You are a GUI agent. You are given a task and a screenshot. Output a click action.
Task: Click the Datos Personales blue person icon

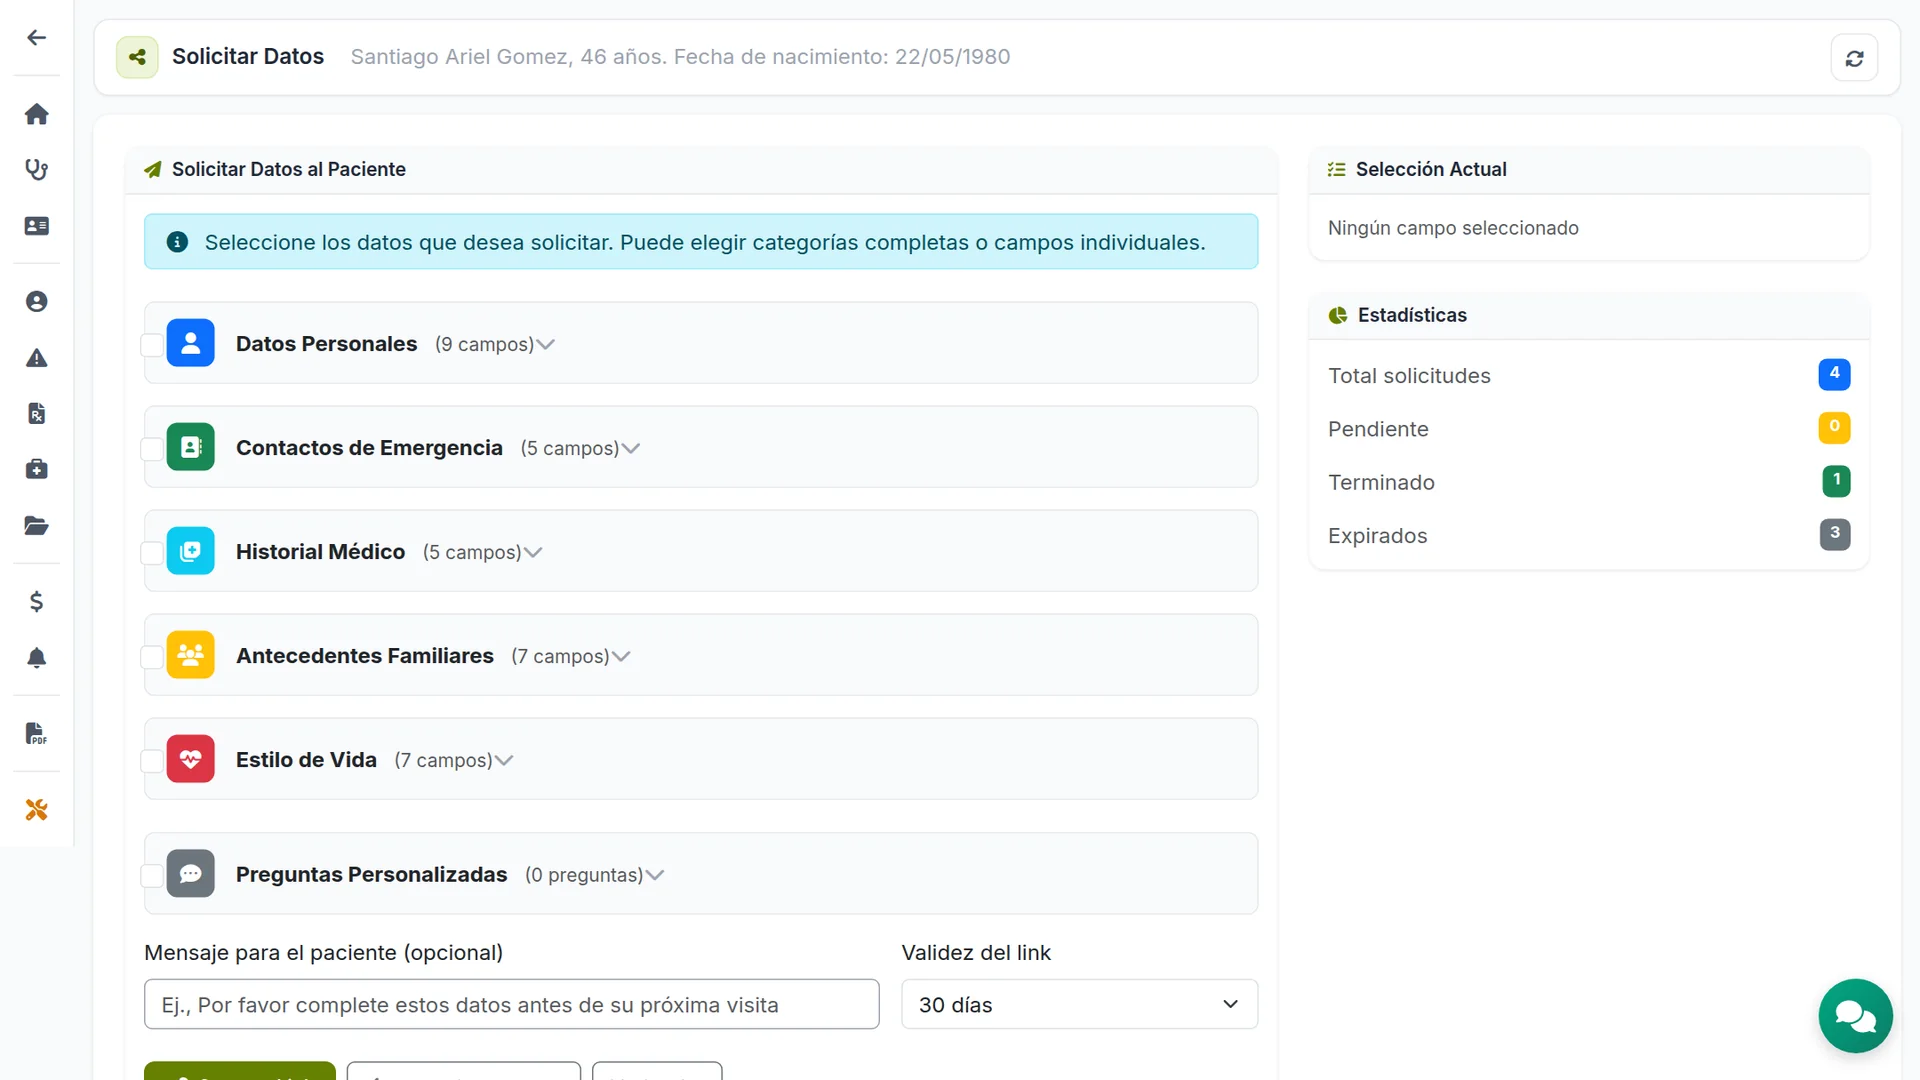[191, 343]
